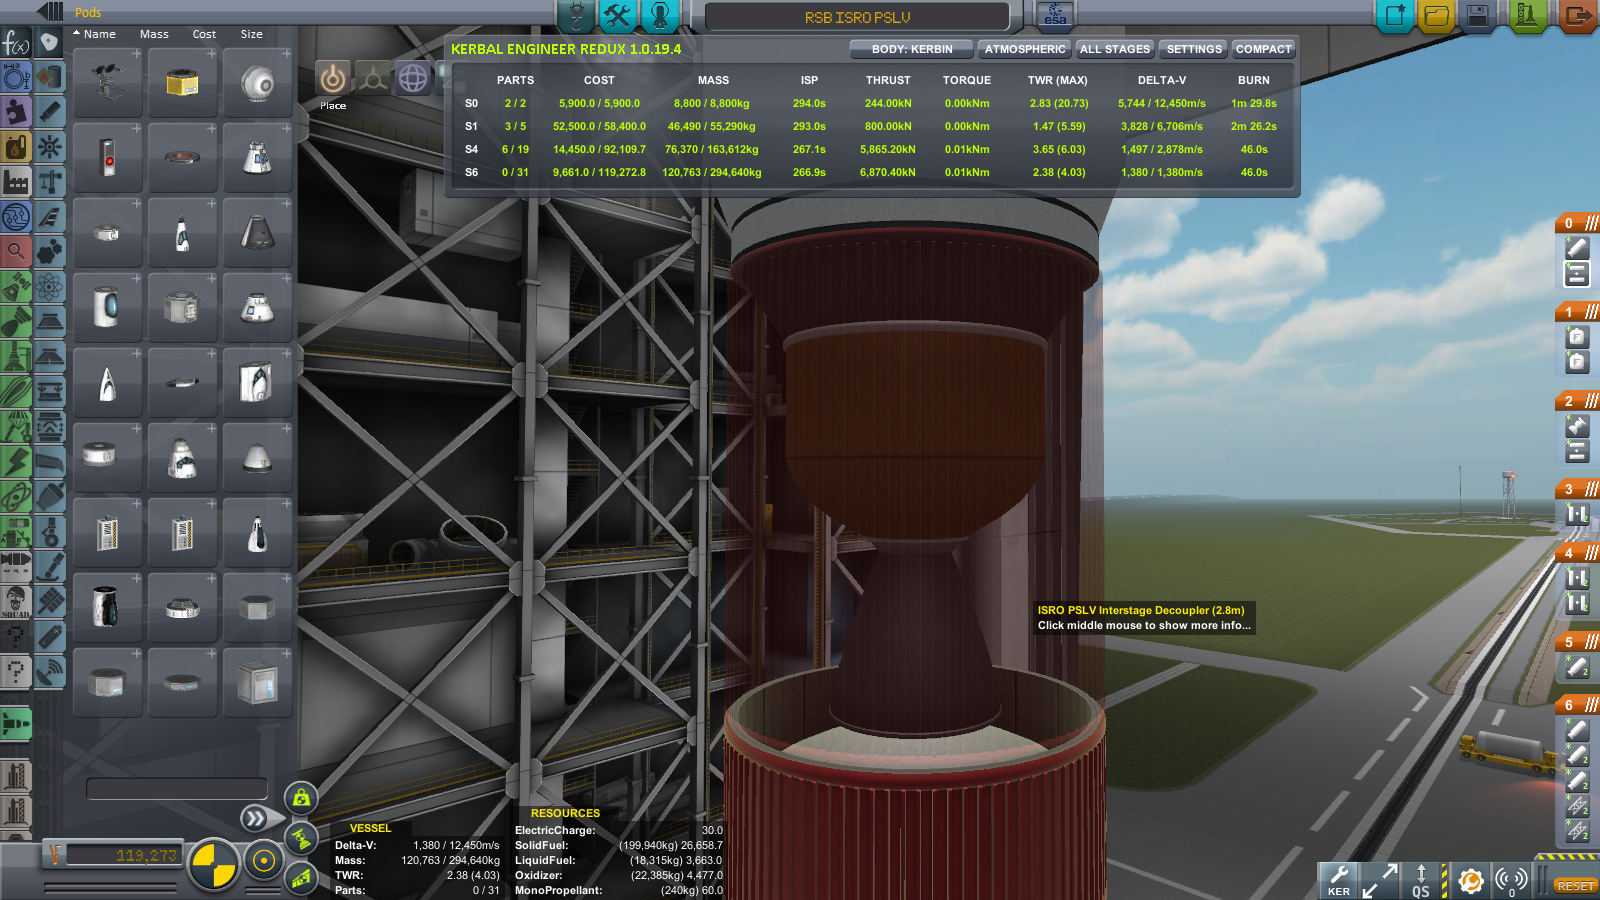Click the stage 0 header handle
Image resolution: width=1600 pixels, height=900 pixels.
(x=1578, y=223)
